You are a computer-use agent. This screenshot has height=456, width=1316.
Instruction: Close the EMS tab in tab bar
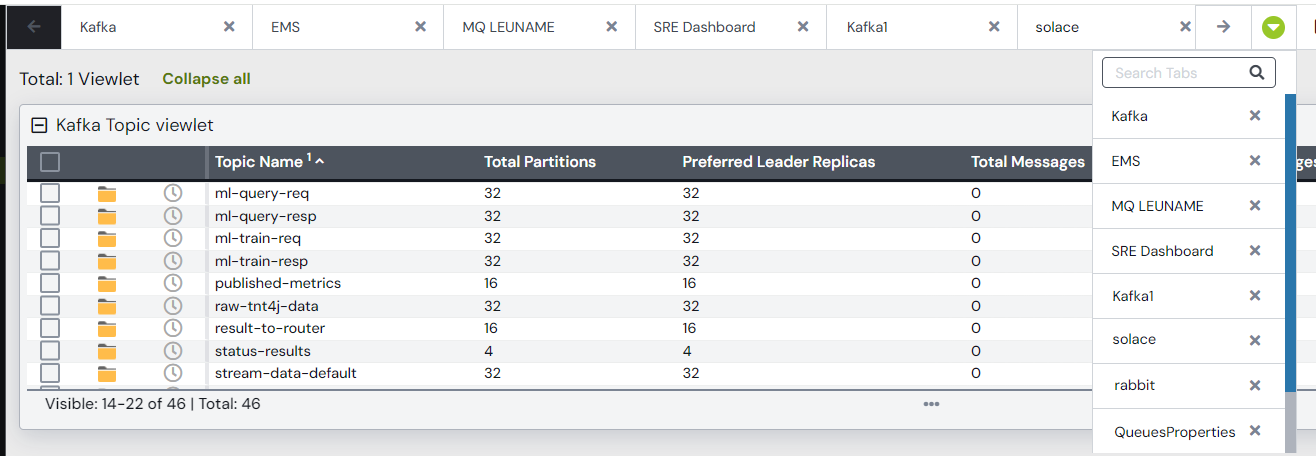[x=421, y=27]
